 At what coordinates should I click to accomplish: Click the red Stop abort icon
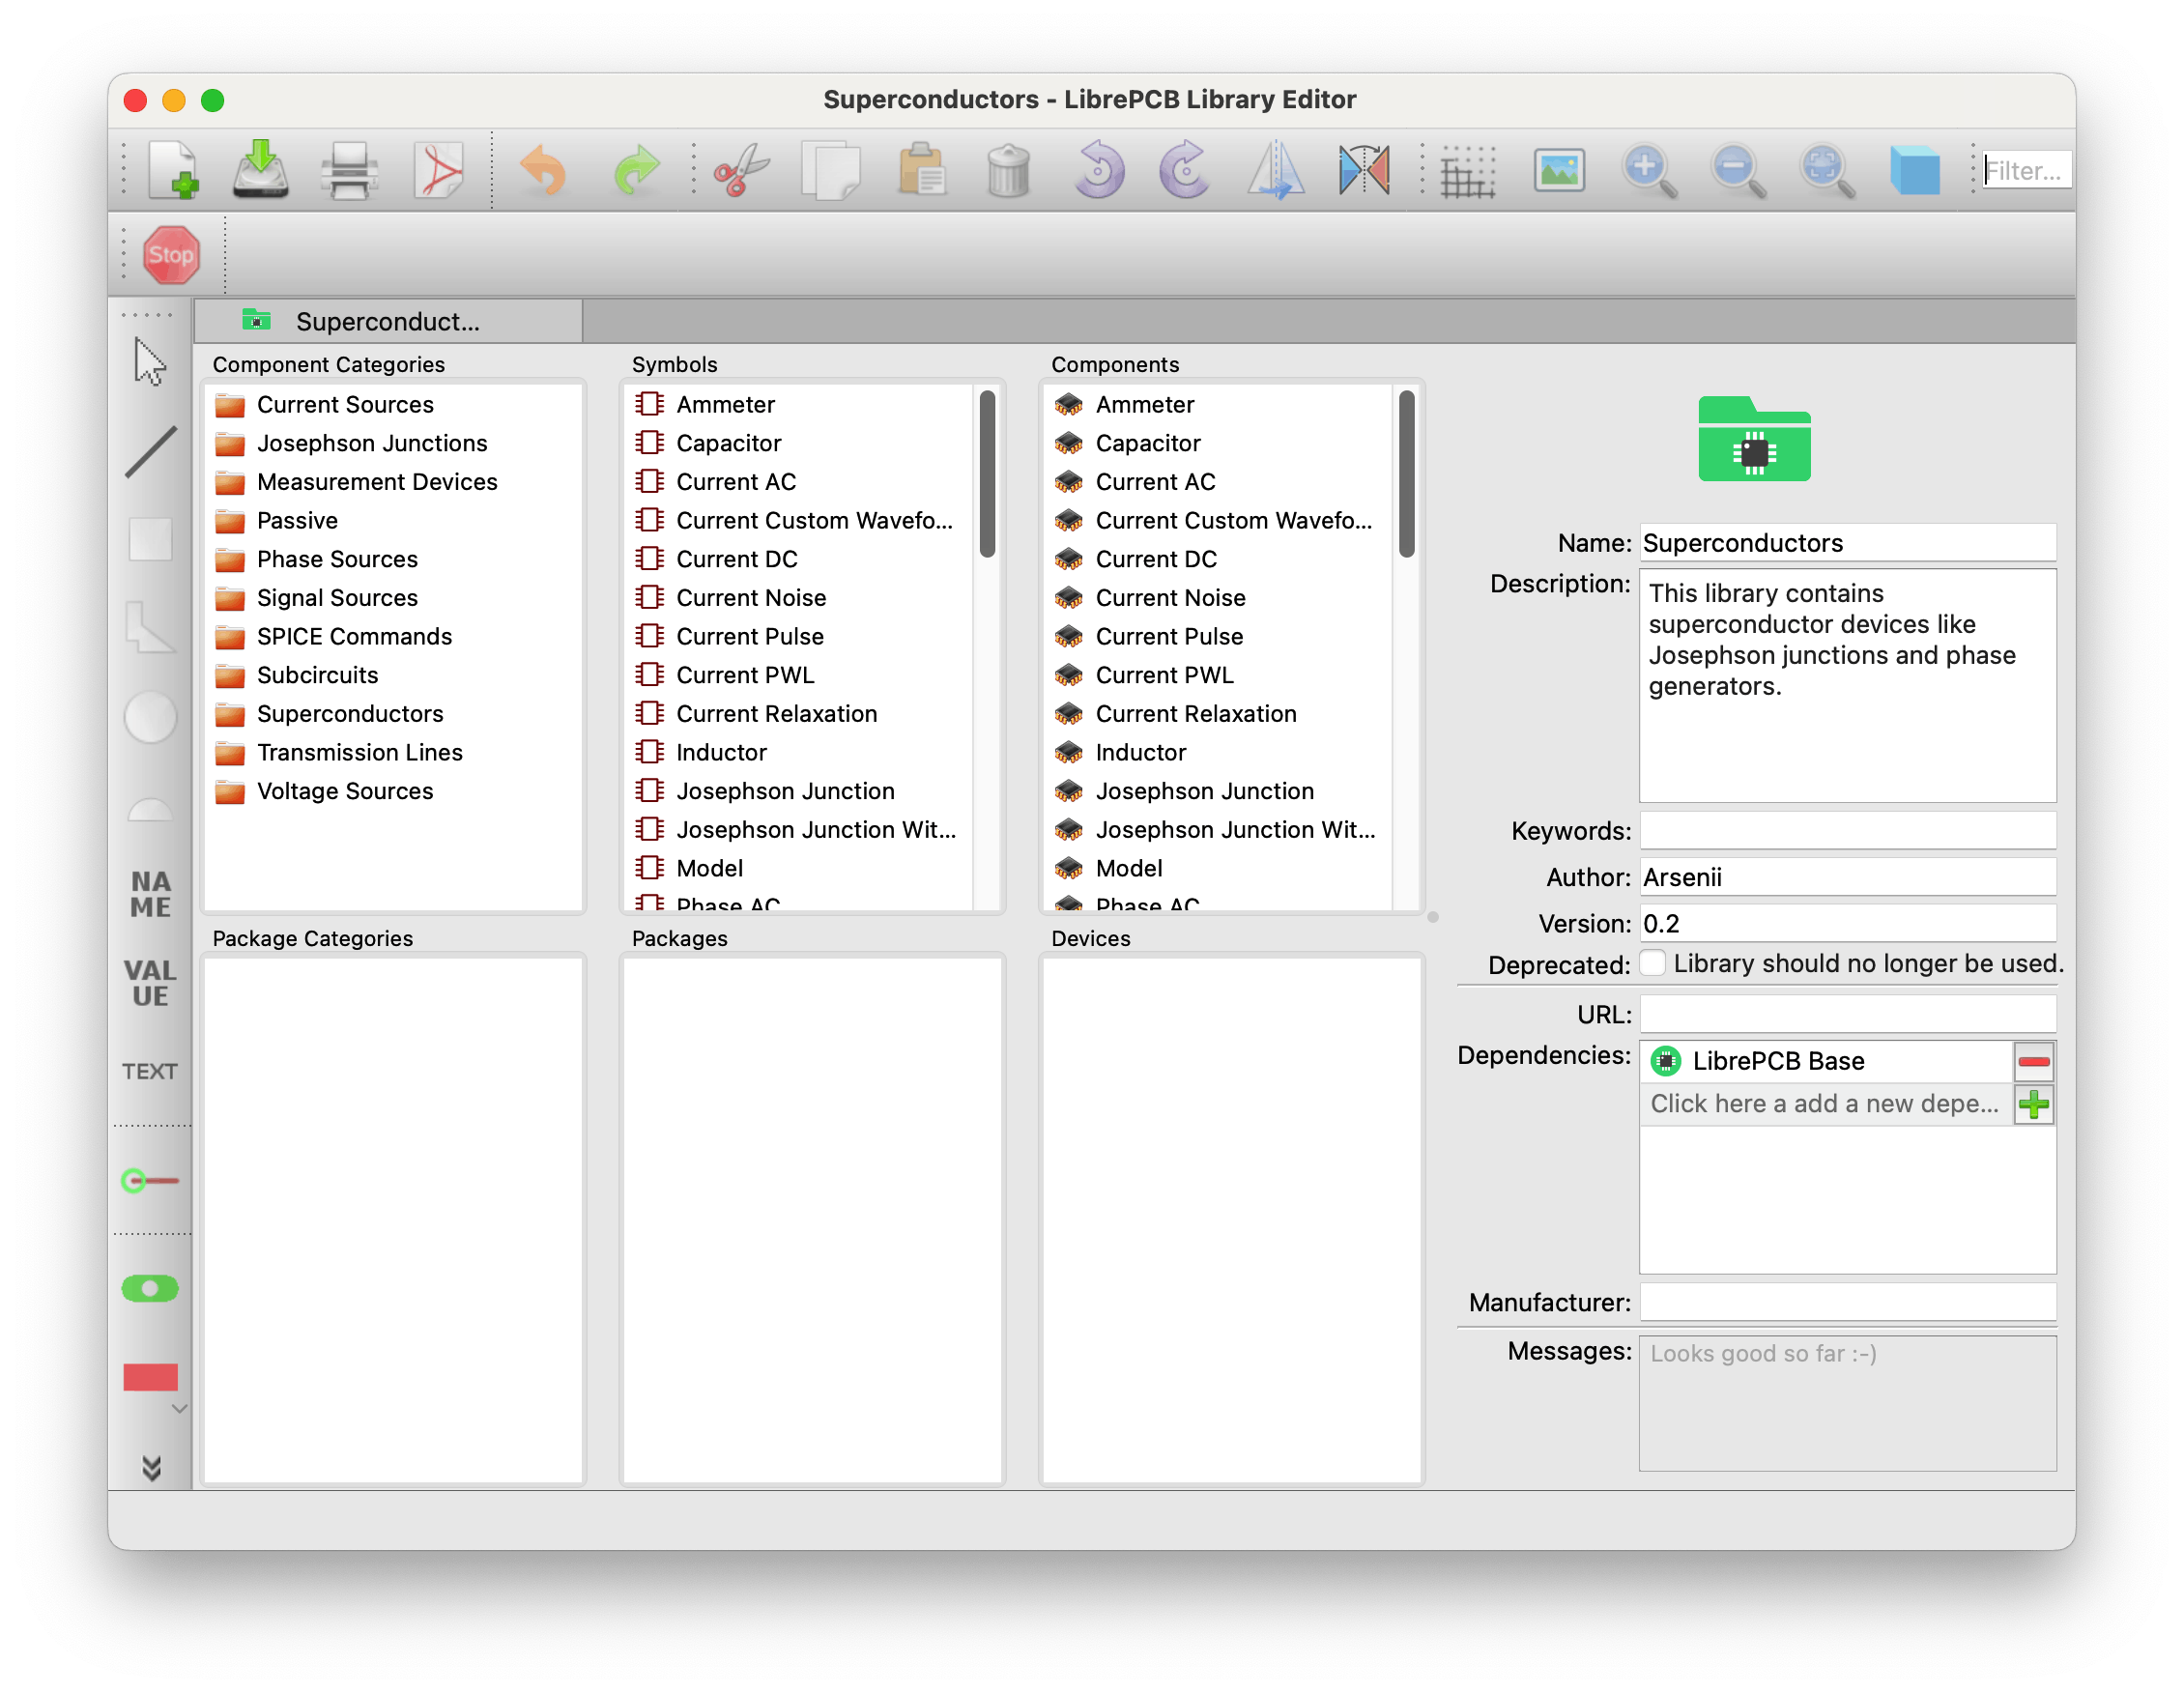pos(171,255)
